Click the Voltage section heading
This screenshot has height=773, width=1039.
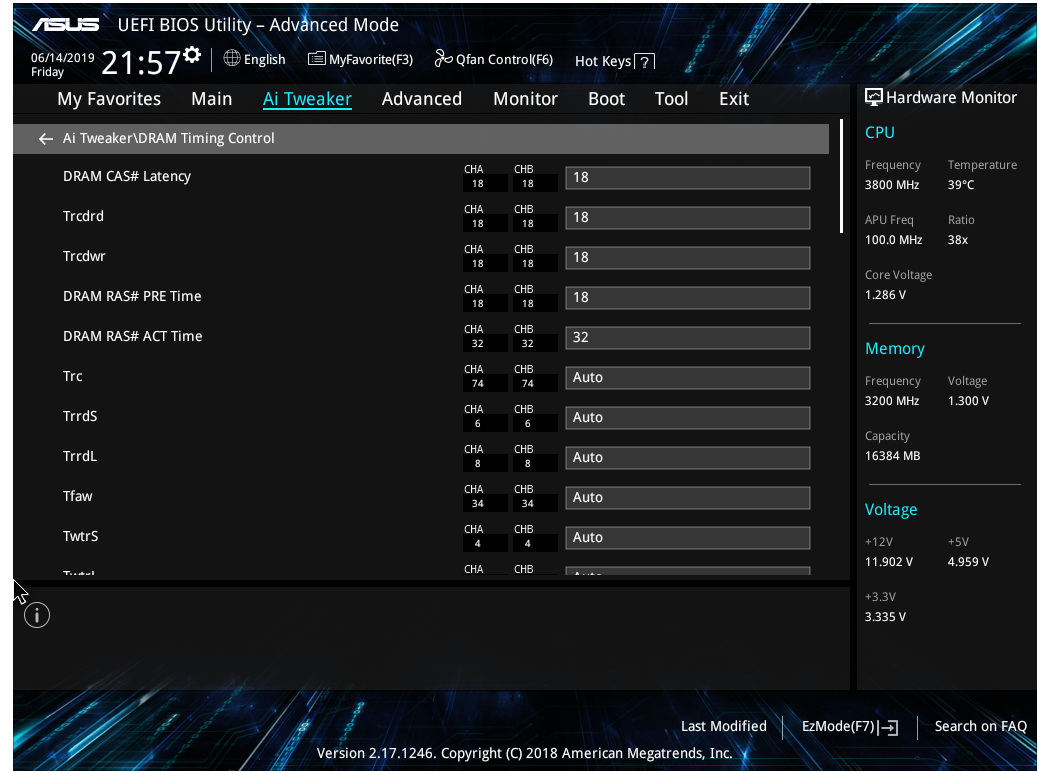point(891,509)
